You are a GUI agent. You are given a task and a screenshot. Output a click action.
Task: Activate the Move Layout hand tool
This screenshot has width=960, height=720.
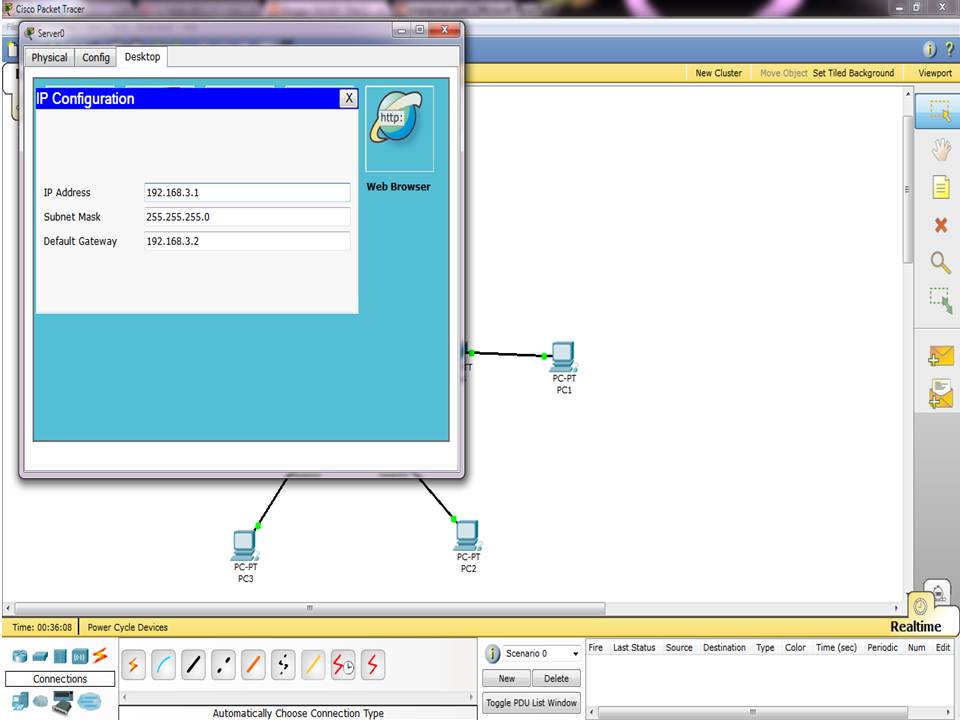(940, 149)
